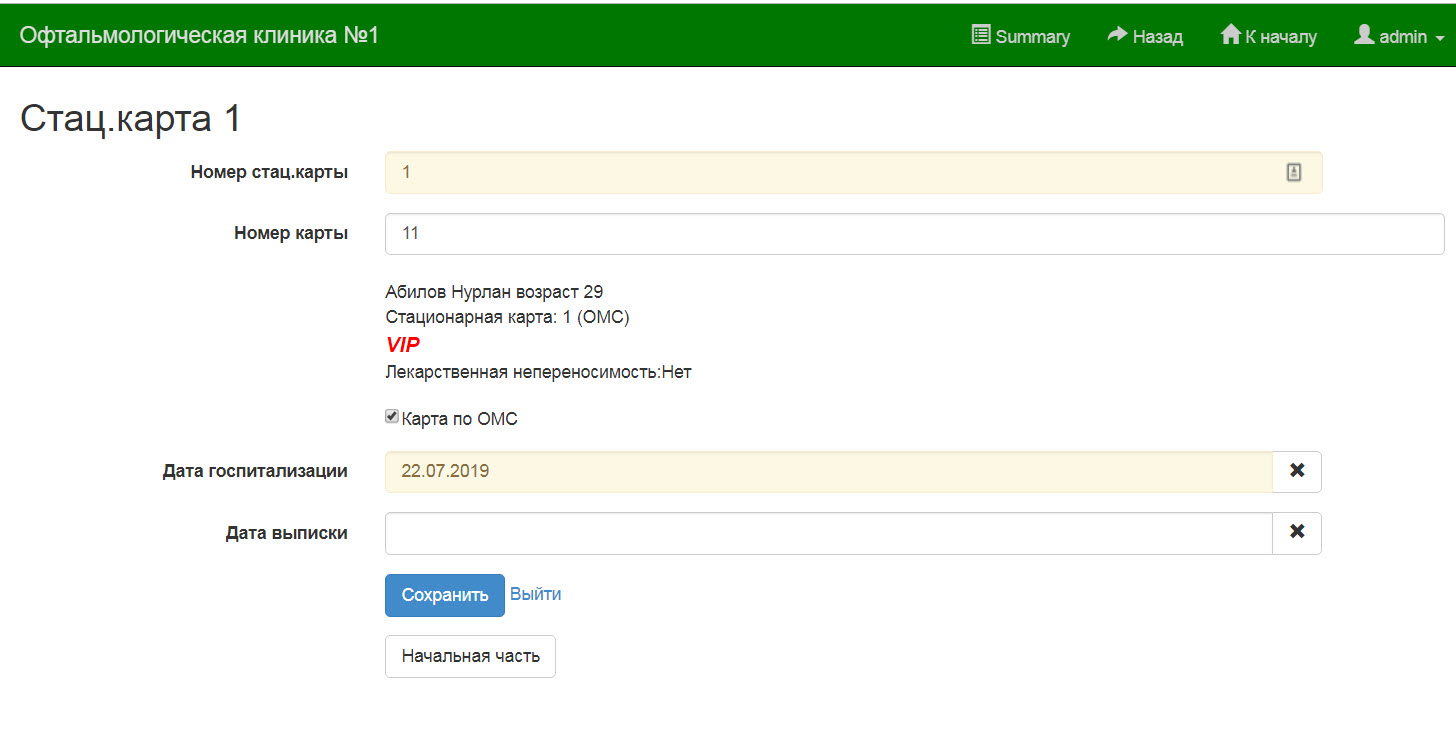Expand the admin dropdown caret
1456x755 pixels.
click(1440, 38)
